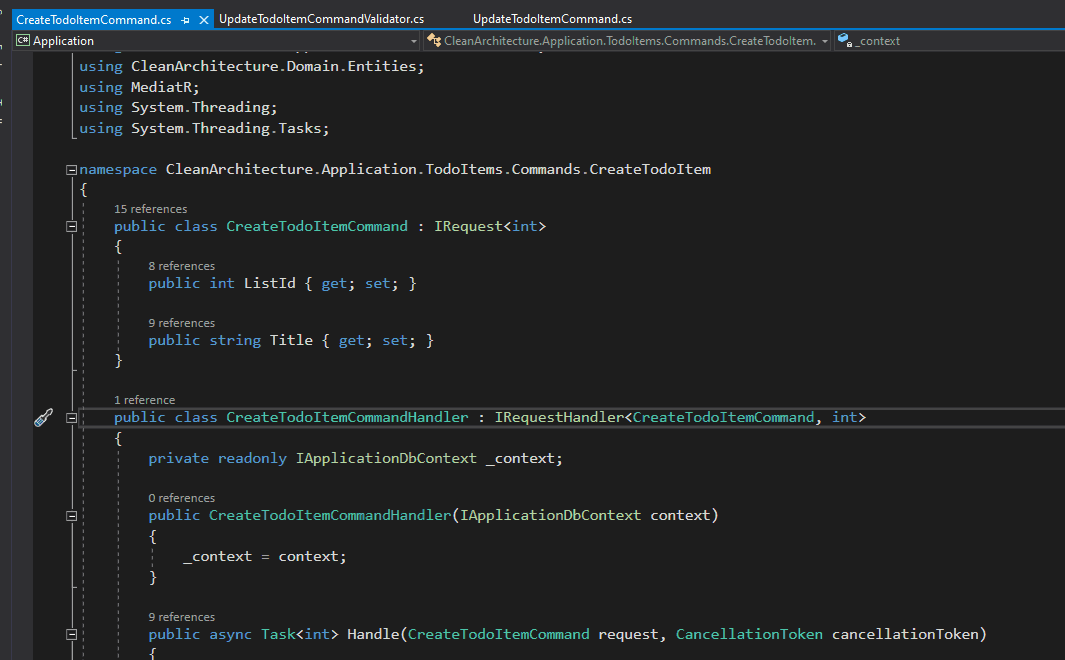Click the C# Application project icon
This screenshot has height=660, width=1065.
23,41
